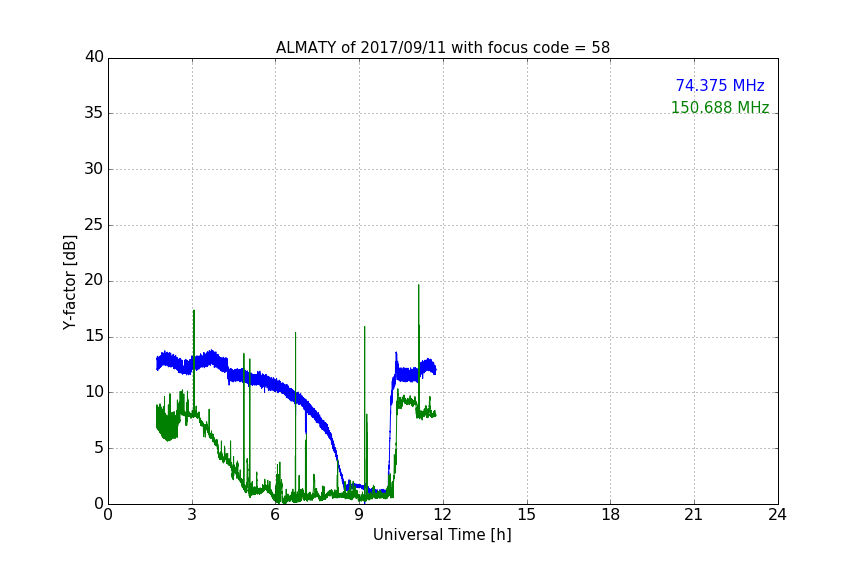Click the 'Universal Time [h]' axis label
864x576 pixels.
442,535
